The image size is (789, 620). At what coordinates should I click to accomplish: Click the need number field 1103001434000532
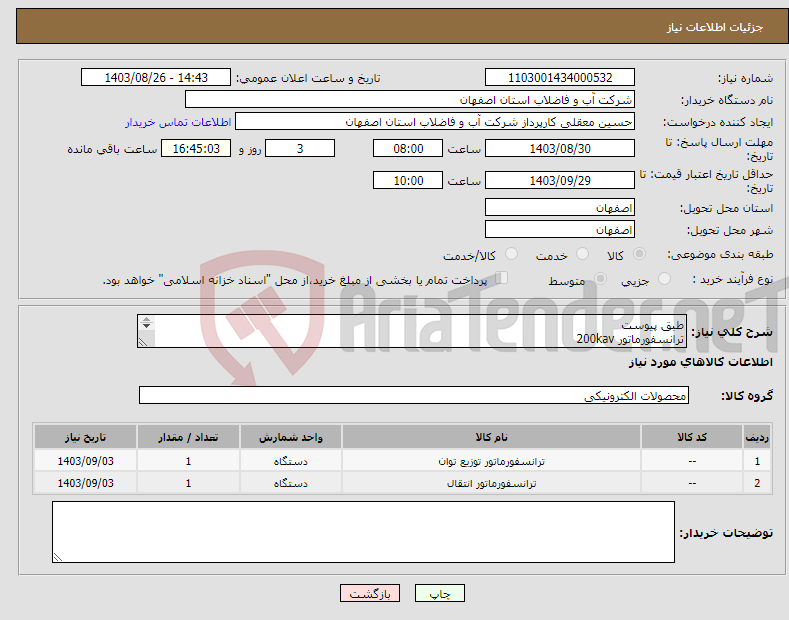tap(560, 78)
